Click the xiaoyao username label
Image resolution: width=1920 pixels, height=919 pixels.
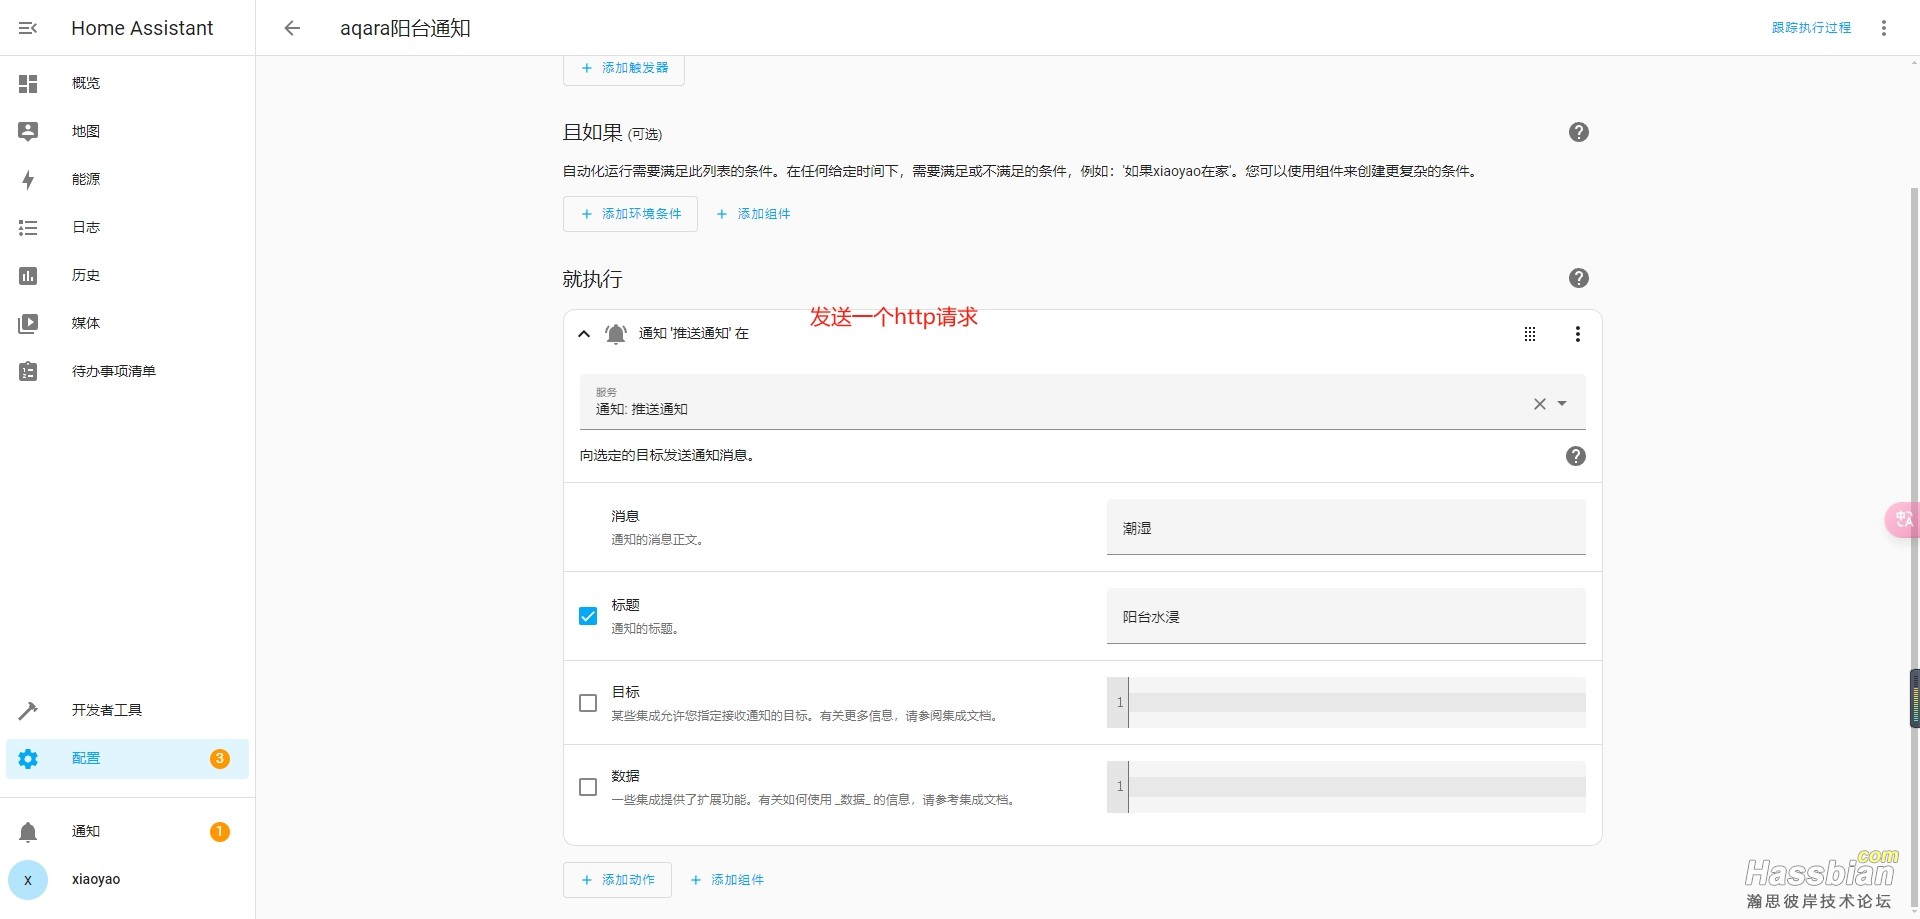(x=96, y=880)
